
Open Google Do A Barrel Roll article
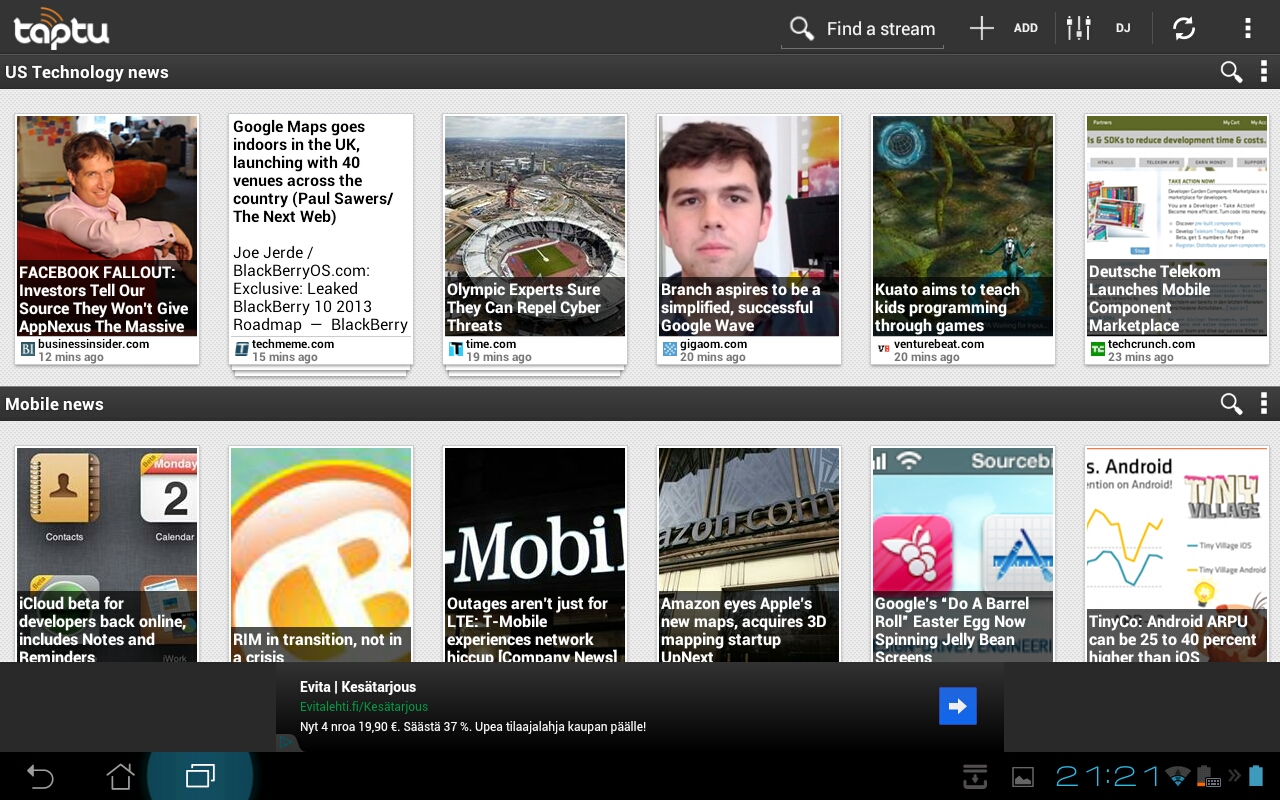pyautogui.click(x=963, y=555)
